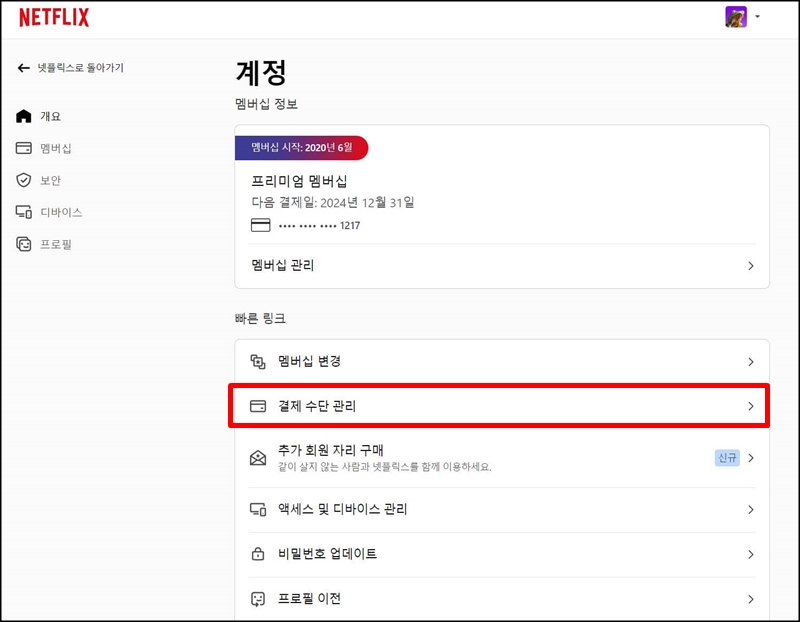Open 멤버십 관리
Screen dimensions: 800x622
click(x=502, y=266)
